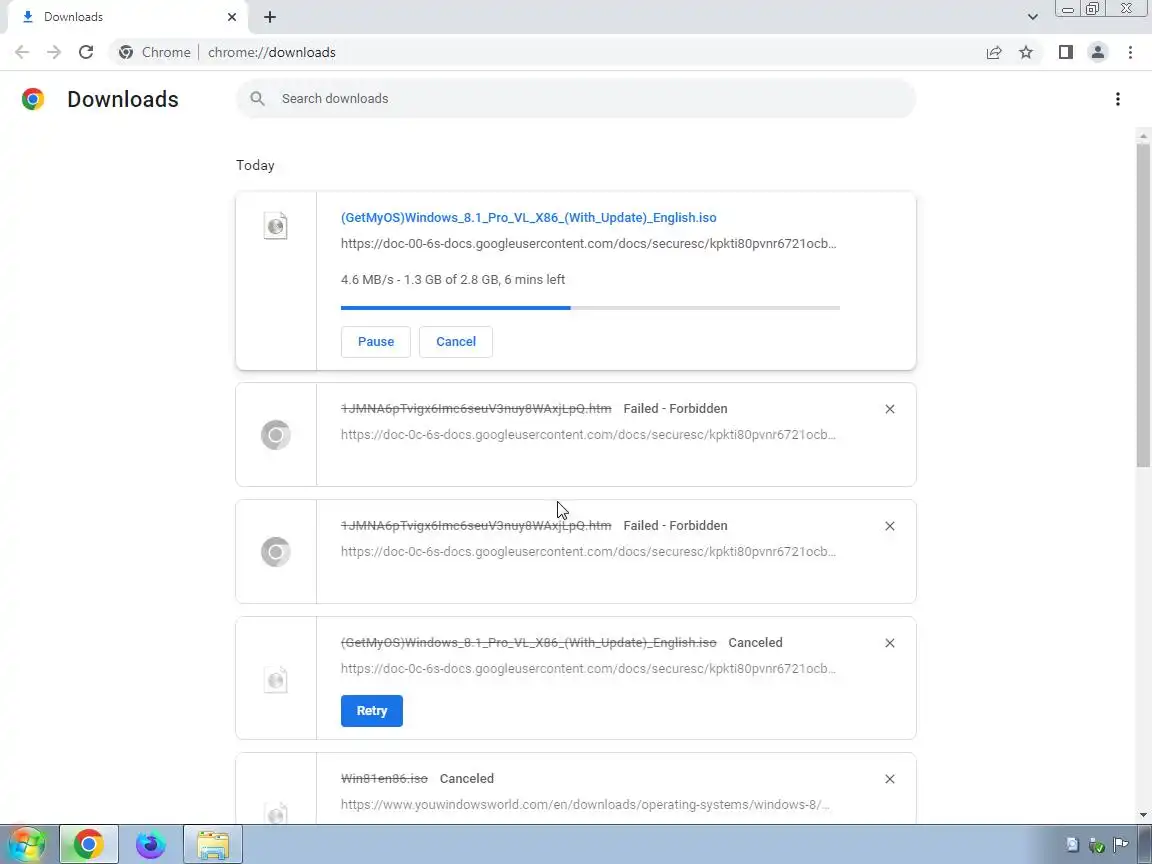Image resolution: width=1152 pixels, height=864 pixels.
Task: Click the scrollbar down arrow
Action: pyautogui.click(x=1142, y=815)
